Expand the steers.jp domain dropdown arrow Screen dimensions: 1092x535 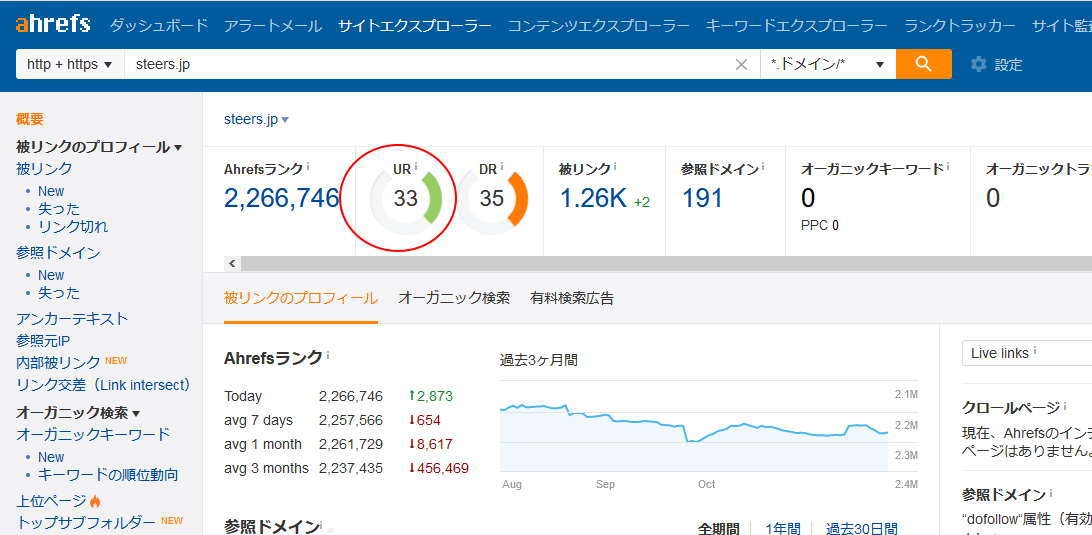tap(285, 120)
